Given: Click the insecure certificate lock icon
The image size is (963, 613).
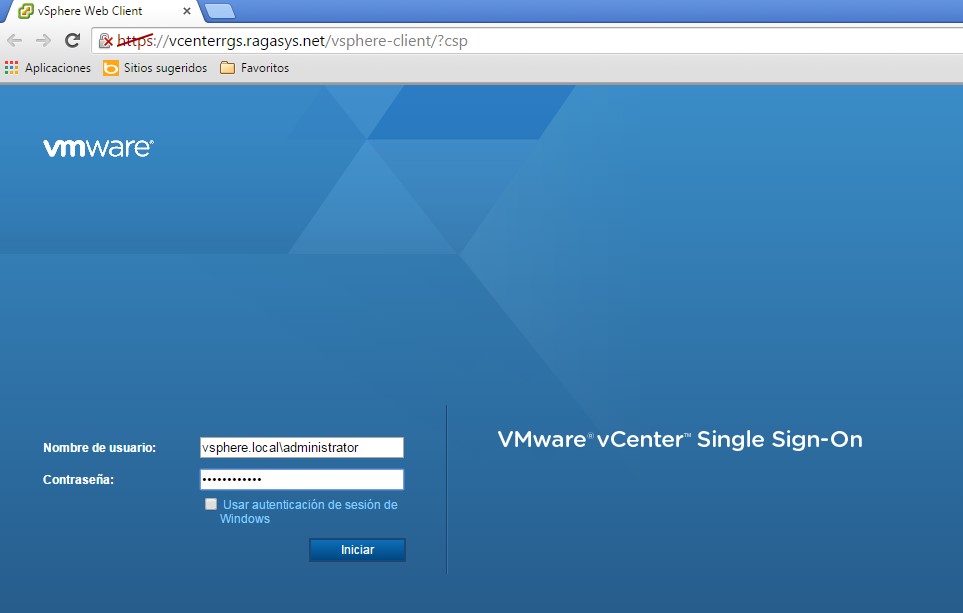Looking at the screenshot, I should point(106,41).
